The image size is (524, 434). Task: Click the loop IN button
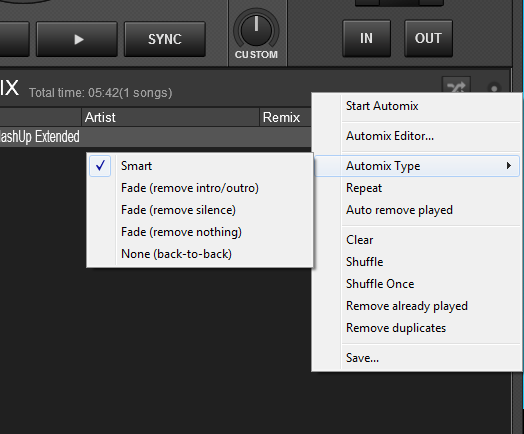click(x=366, y=38)
